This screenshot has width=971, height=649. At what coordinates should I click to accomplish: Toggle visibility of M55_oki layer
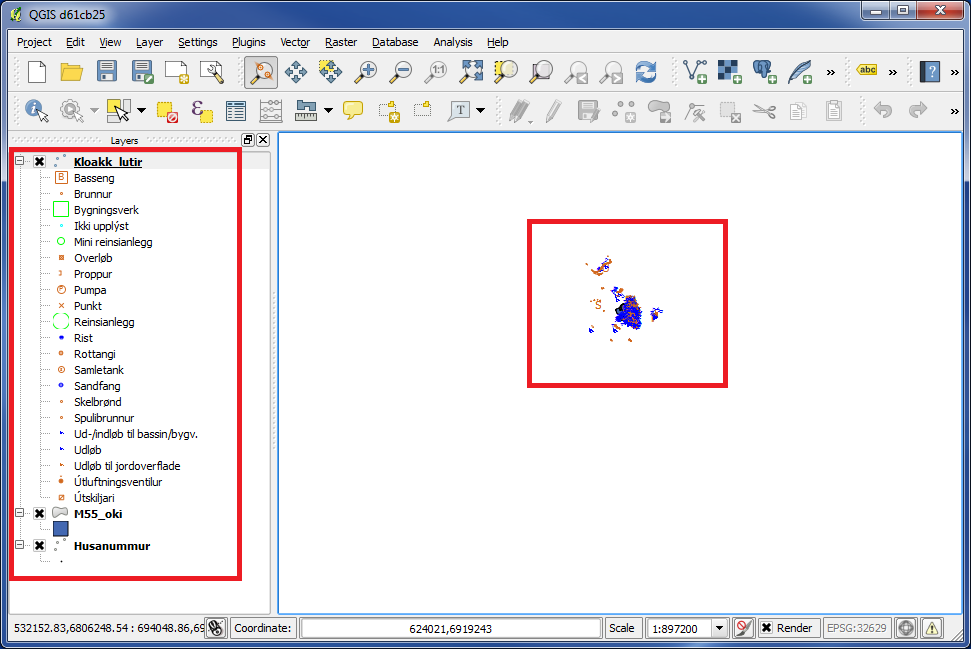[40, 513]
